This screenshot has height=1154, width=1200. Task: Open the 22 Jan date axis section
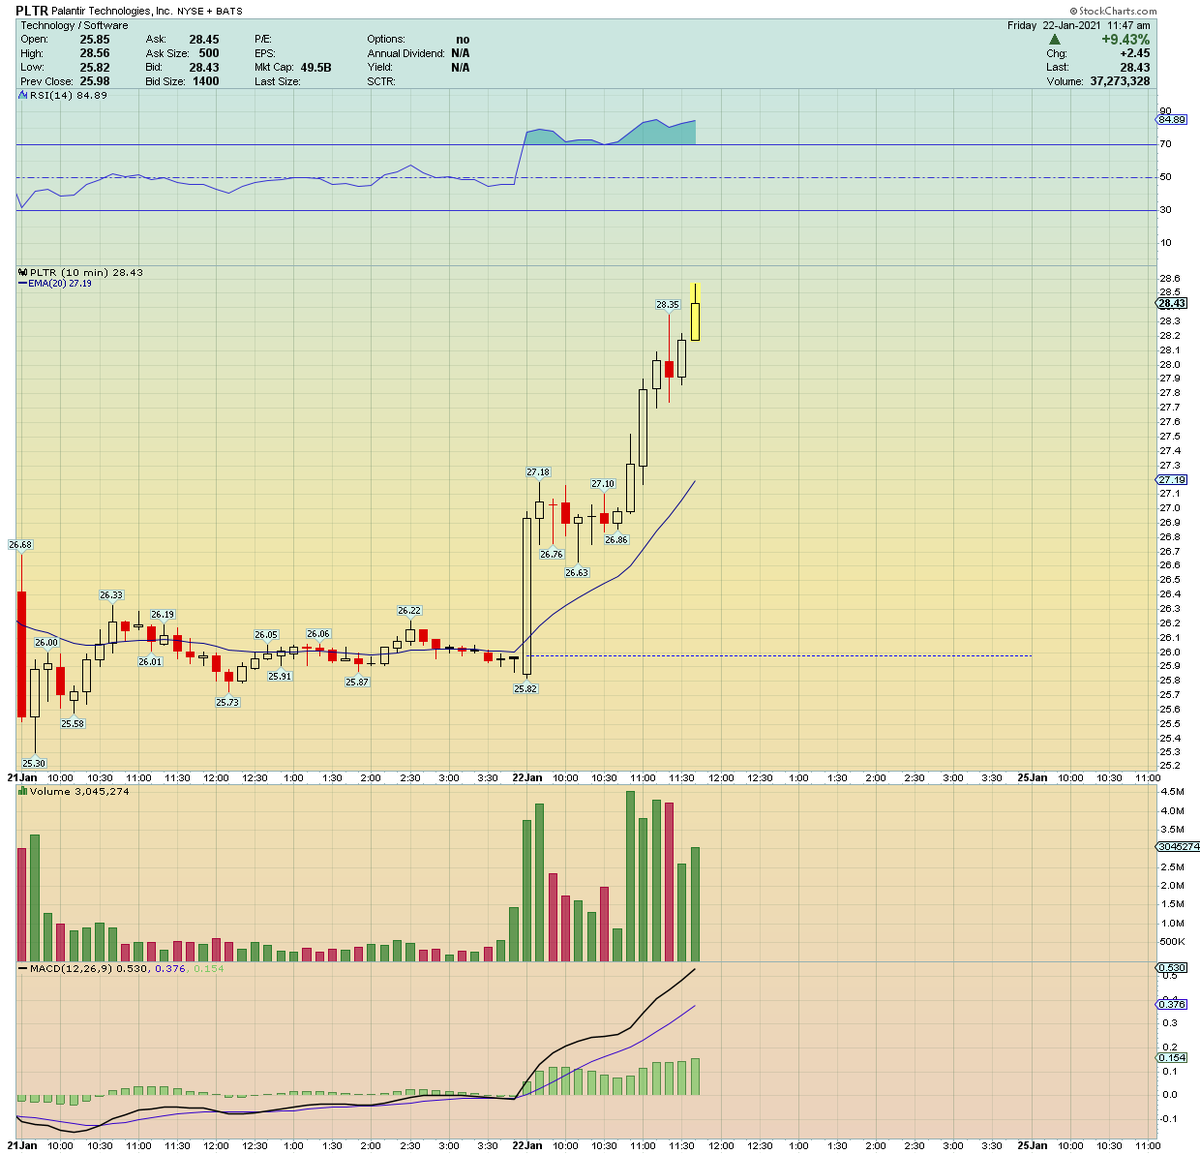[528, 776]
